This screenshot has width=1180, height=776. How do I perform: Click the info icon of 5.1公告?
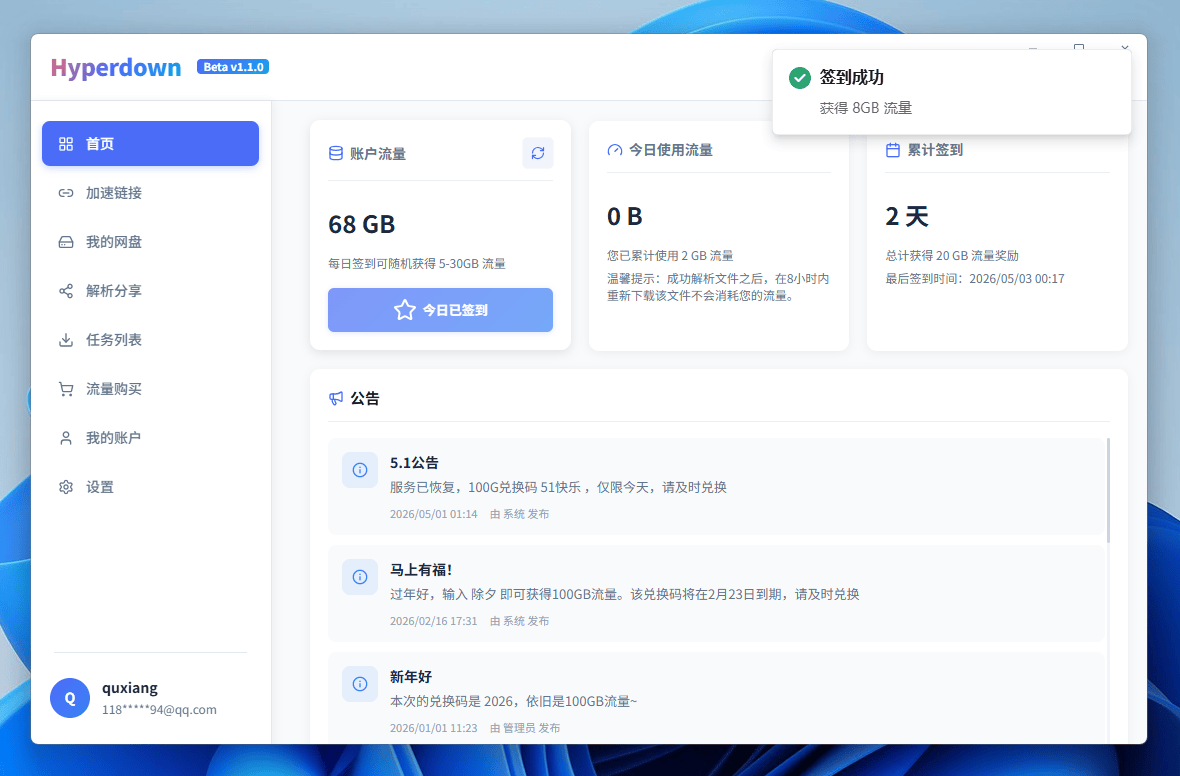pos(360,470)
